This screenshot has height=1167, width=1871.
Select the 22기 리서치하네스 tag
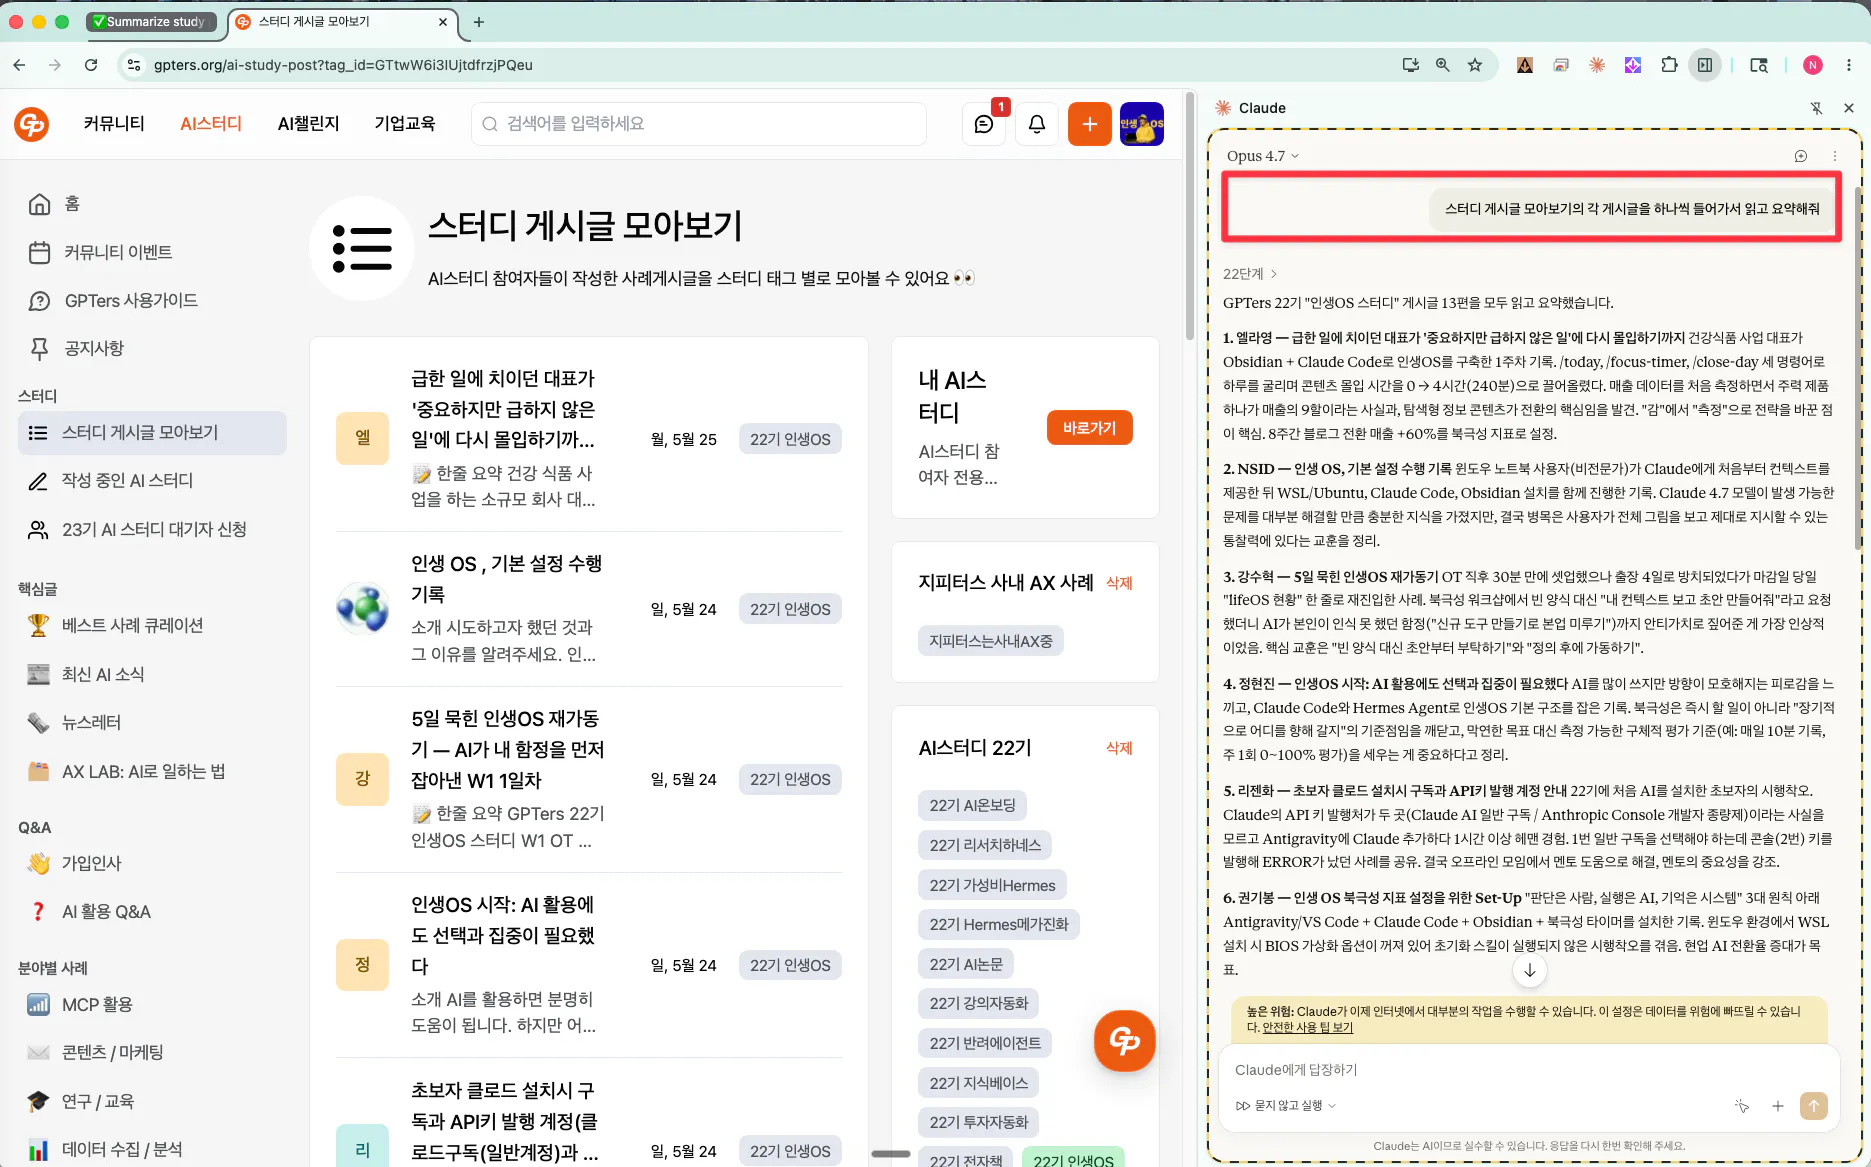click(x=985, y=845)
